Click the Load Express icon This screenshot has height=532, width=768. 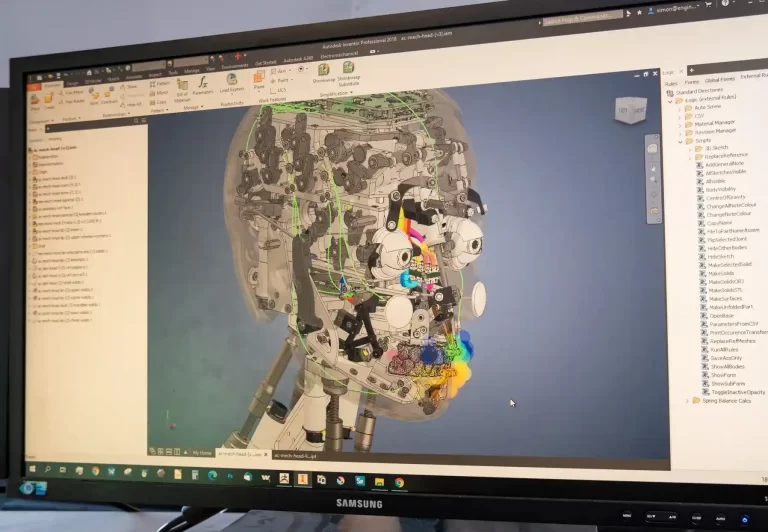[x=232, y=83]
